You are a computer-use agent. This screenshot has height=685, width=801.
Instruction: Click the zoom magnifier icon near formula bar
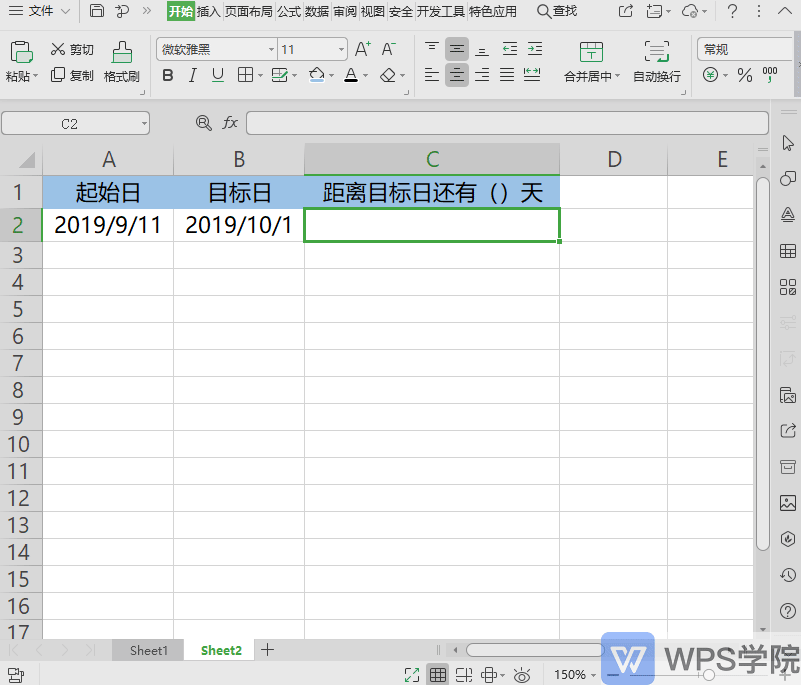[x=203, y=123]
